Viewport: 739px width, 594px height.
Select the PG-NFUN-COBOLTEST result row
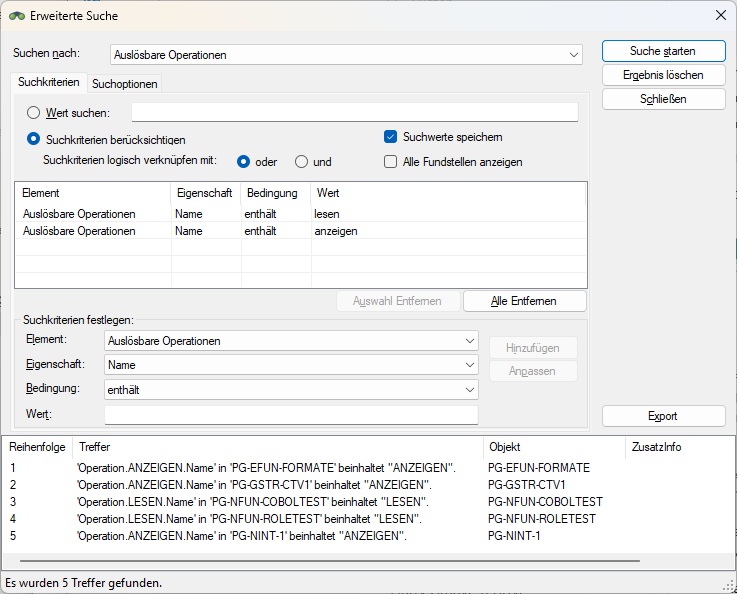252,502
